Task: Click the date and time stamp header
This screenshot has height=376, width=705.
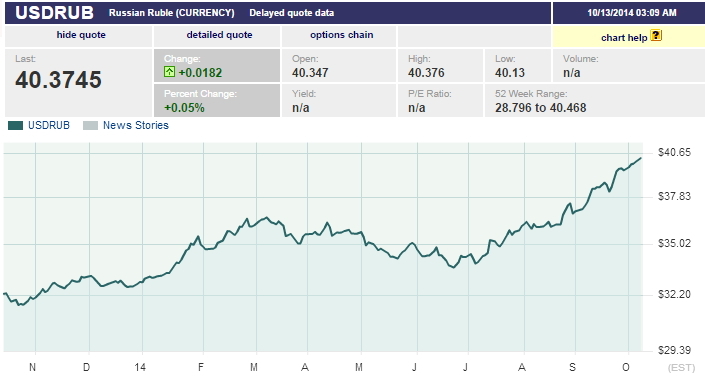Action: pos(632,13)
